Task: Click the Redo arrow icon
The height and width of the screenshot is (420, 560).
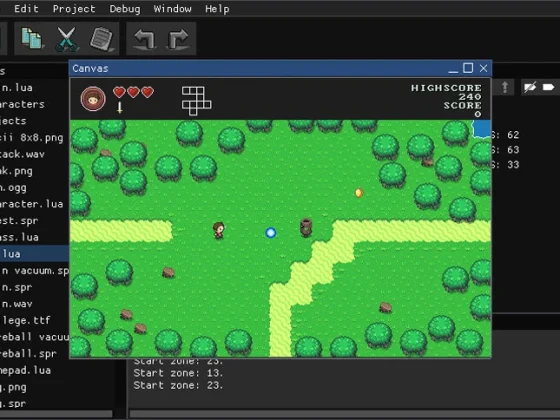Action: [x=178, y=39]
